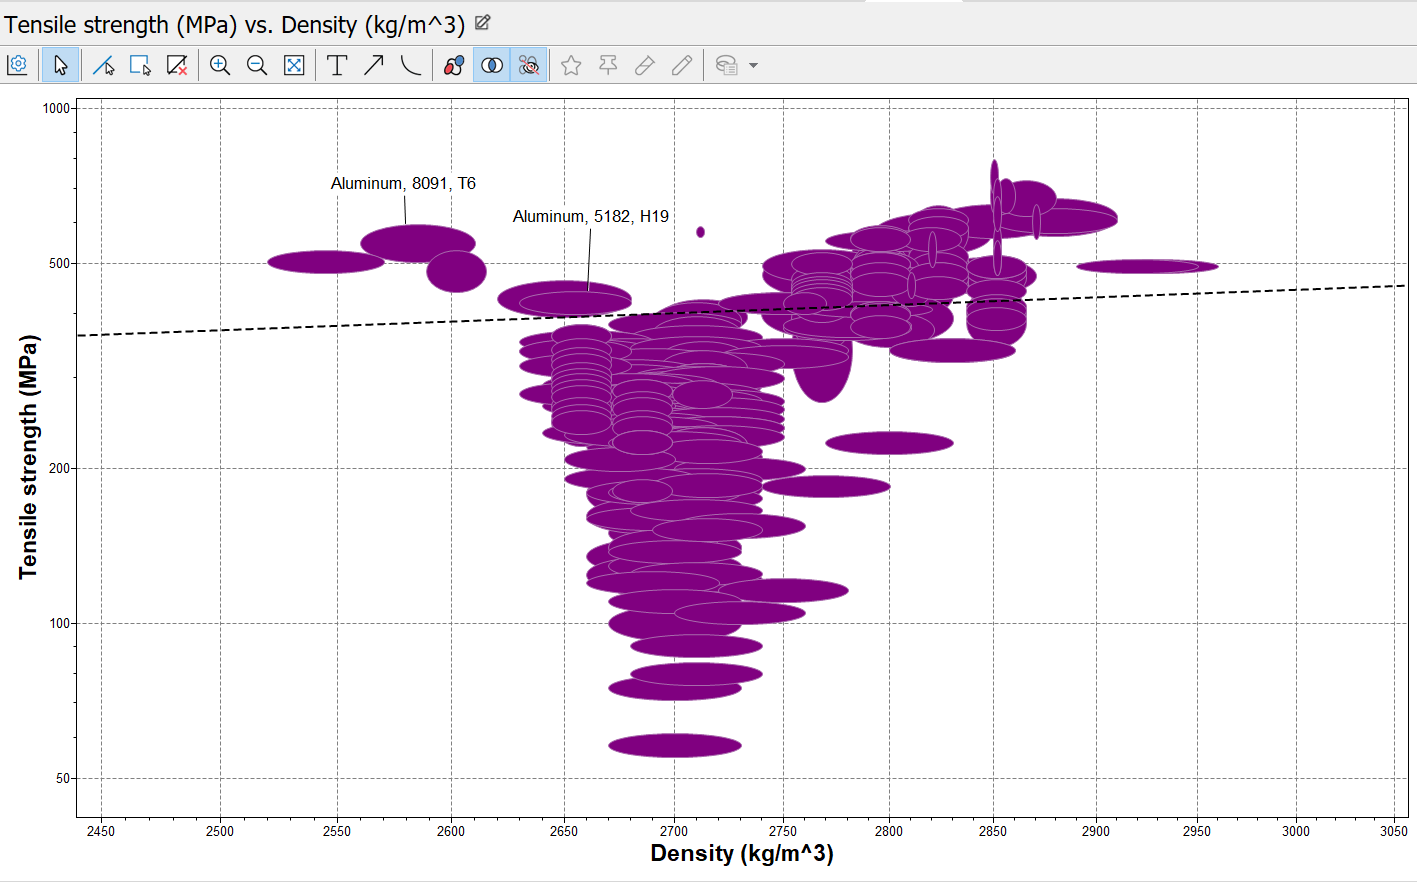Screen dimensions: 1417x882
Task: Click the star favorite button
Action: point(571,65)
